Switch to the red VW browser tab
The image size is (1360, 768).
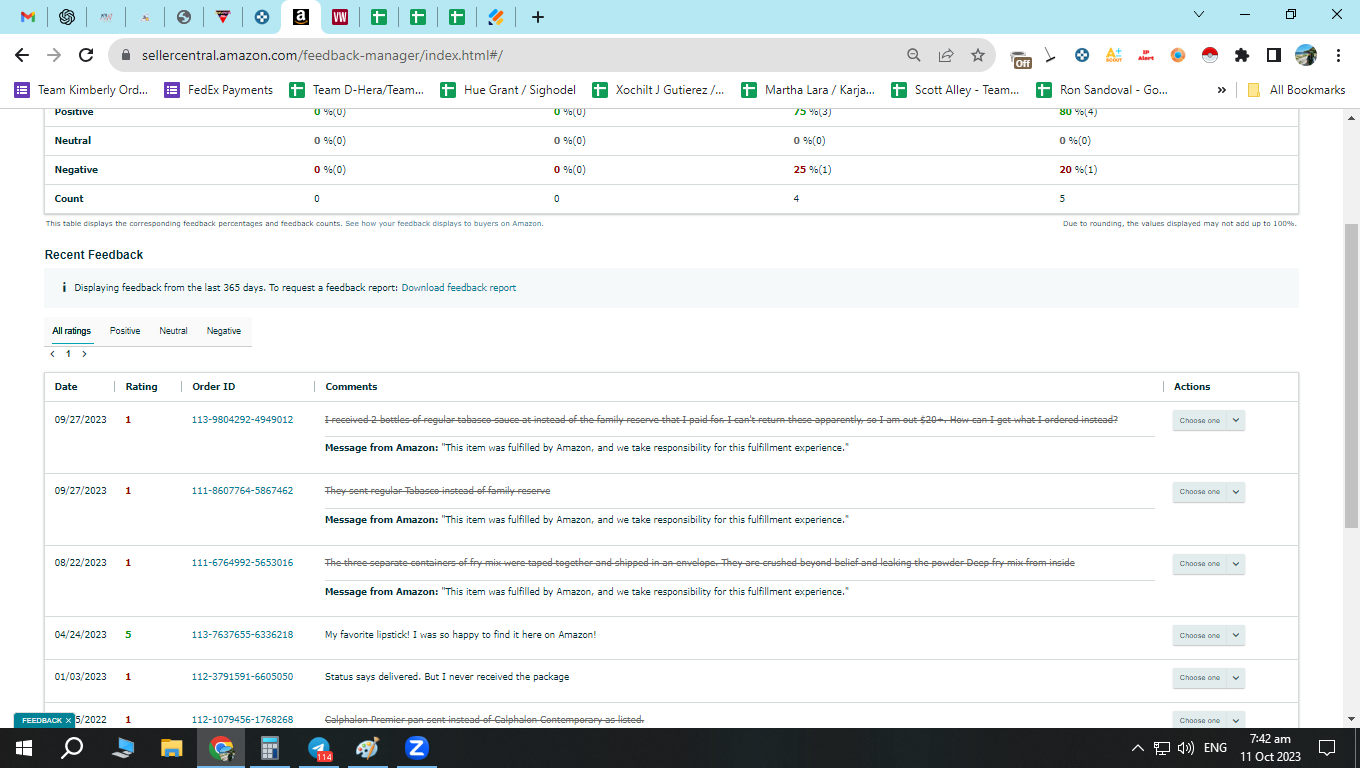340,17
